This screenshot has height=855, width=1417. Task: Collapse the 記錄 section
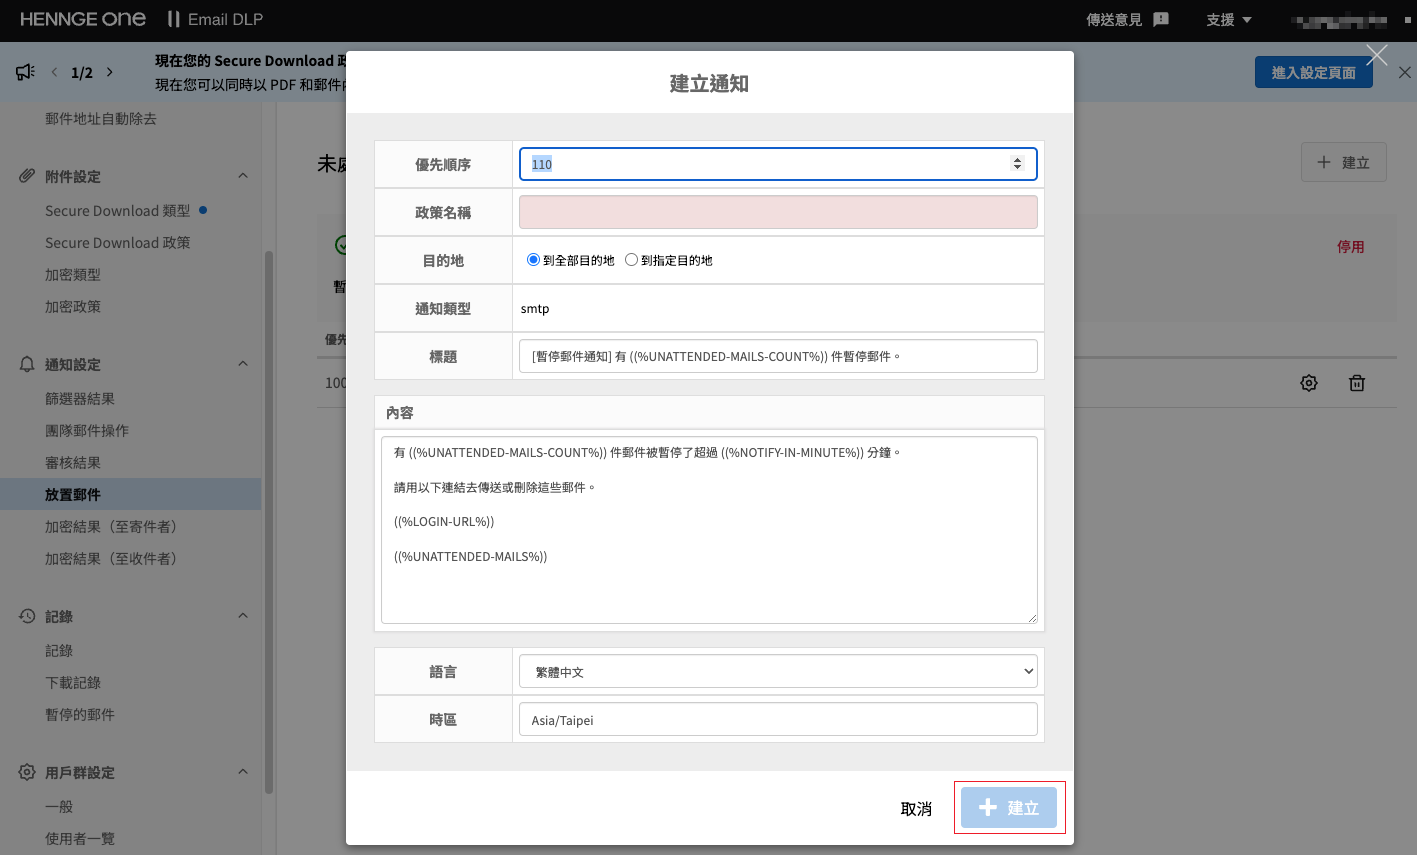(242, 616)
